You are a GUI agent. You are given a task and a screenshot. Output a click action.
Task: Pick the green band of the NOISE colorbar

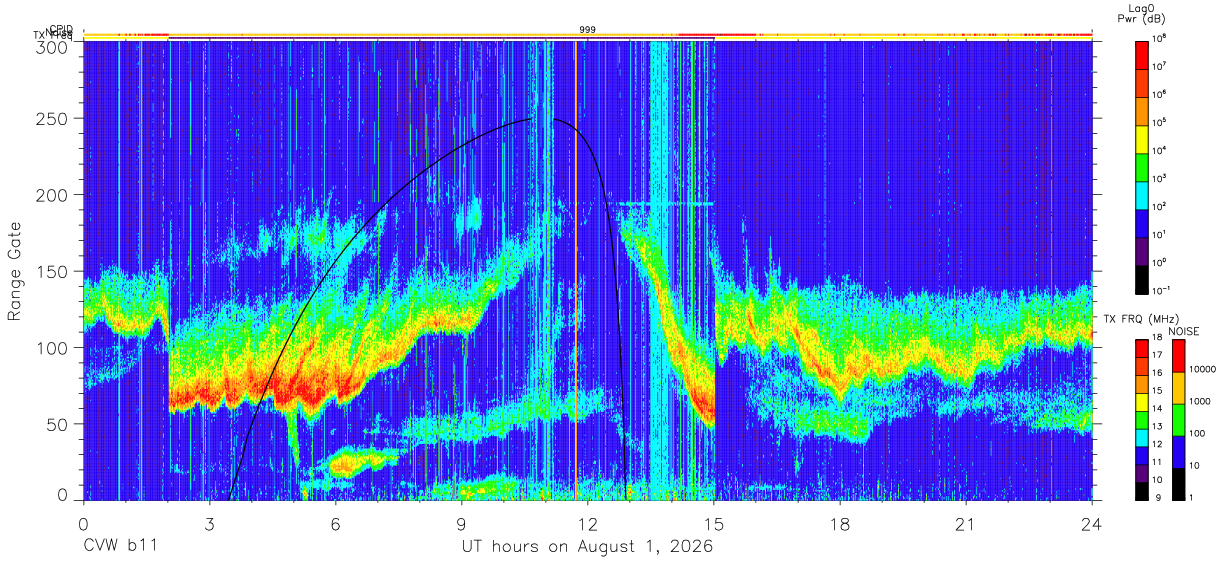pos(1178,420)
